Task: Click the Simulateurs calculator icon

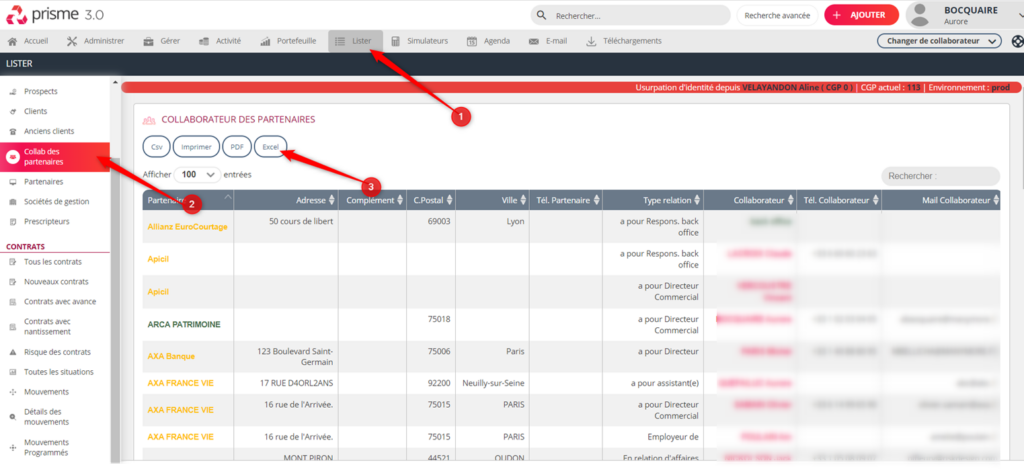Action: click(396, 41)
